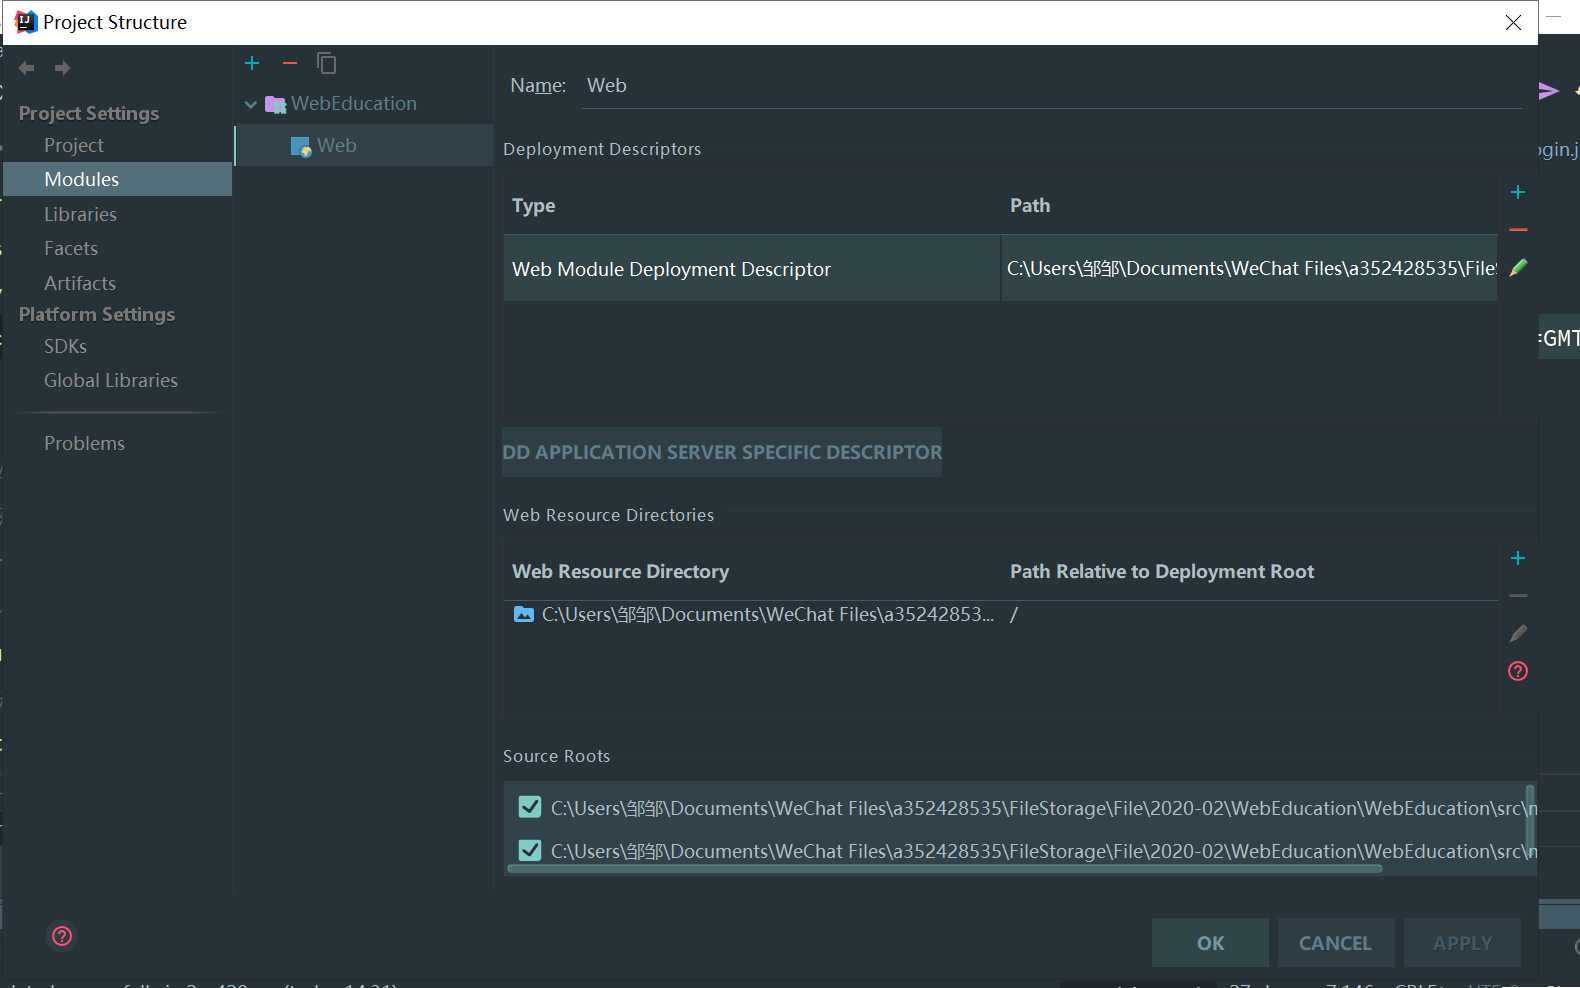Open the Libraries settings page

tap(80, 214)
